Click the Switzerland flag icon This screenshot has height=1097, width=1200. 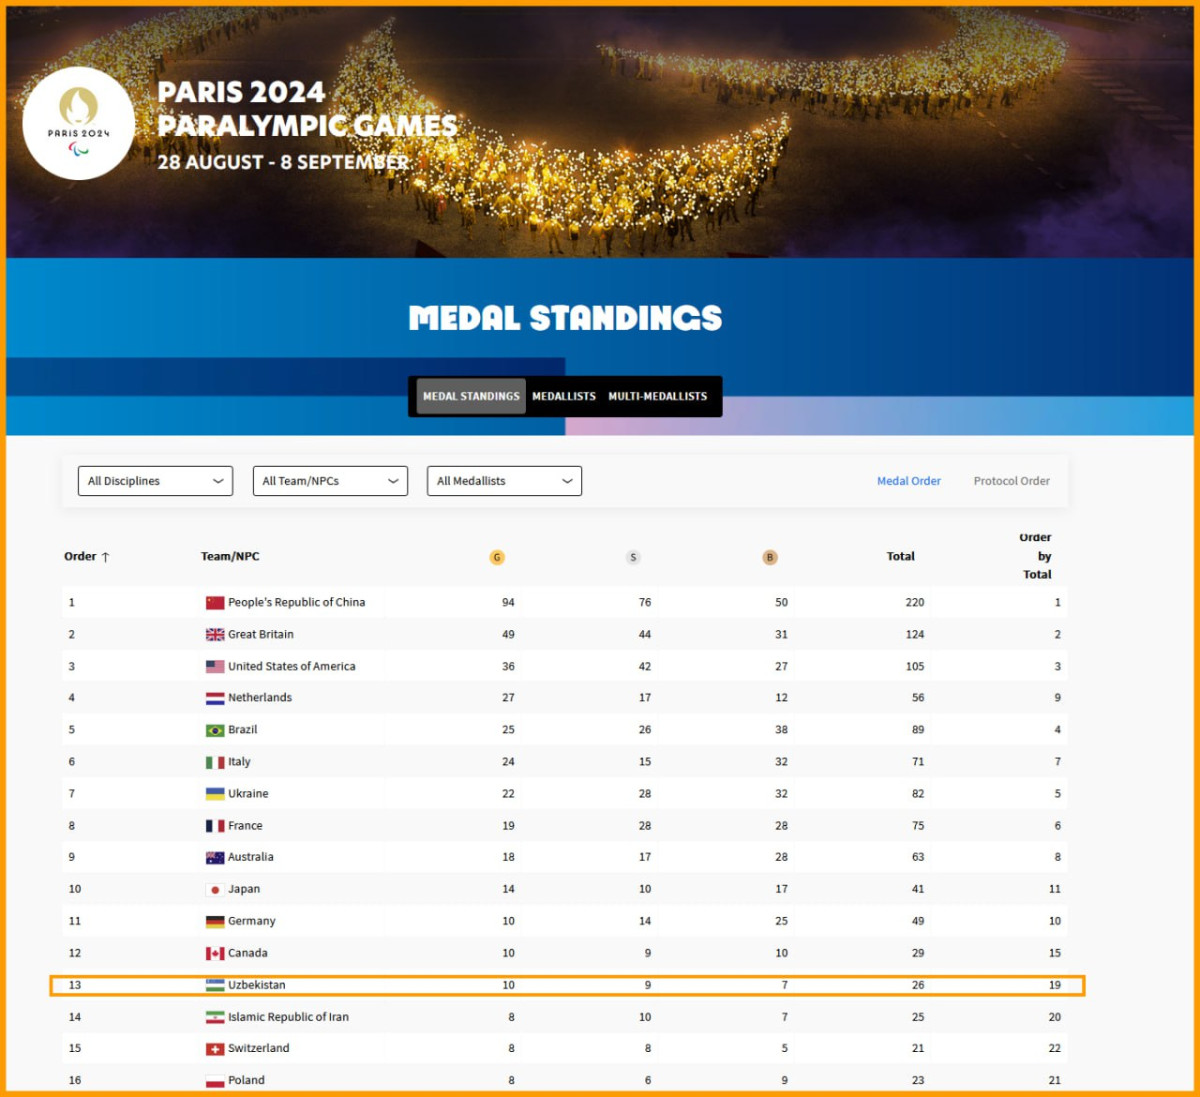pos(215,1049)
